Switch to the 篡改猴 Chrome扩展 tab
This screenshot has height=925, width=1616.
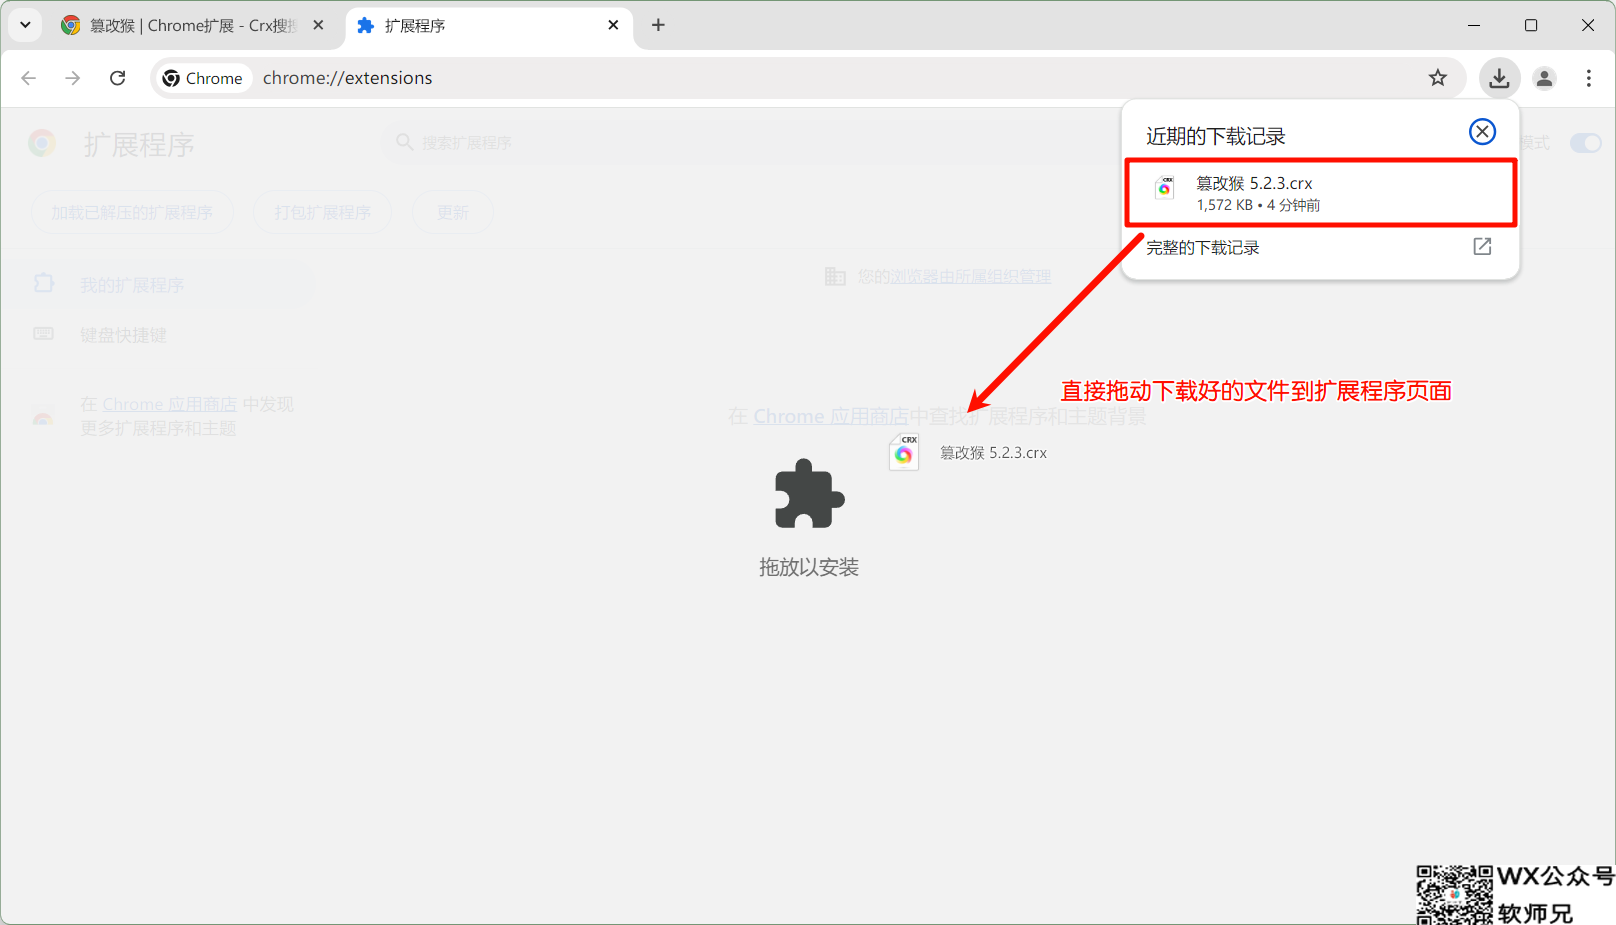192,25
